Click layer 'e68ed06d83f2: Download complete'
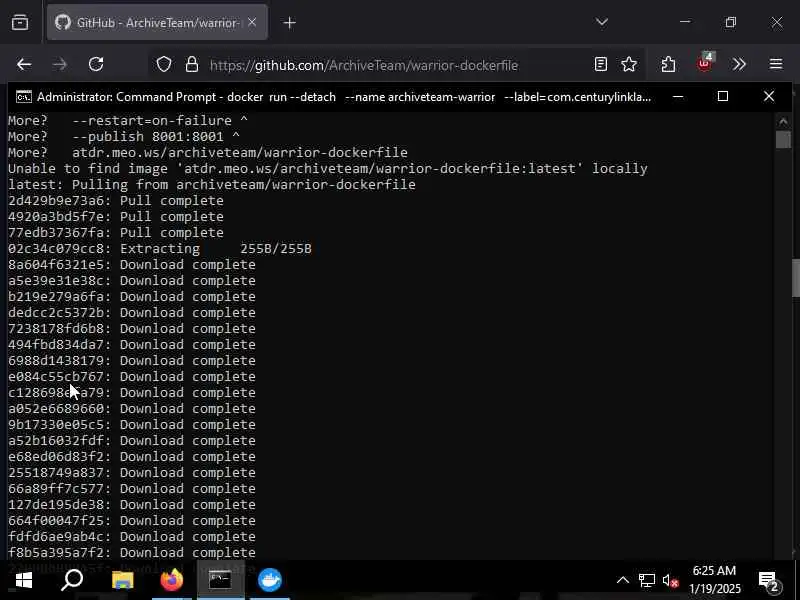The image size is (800, 600). pyautogui.click(x=132, y=456)
